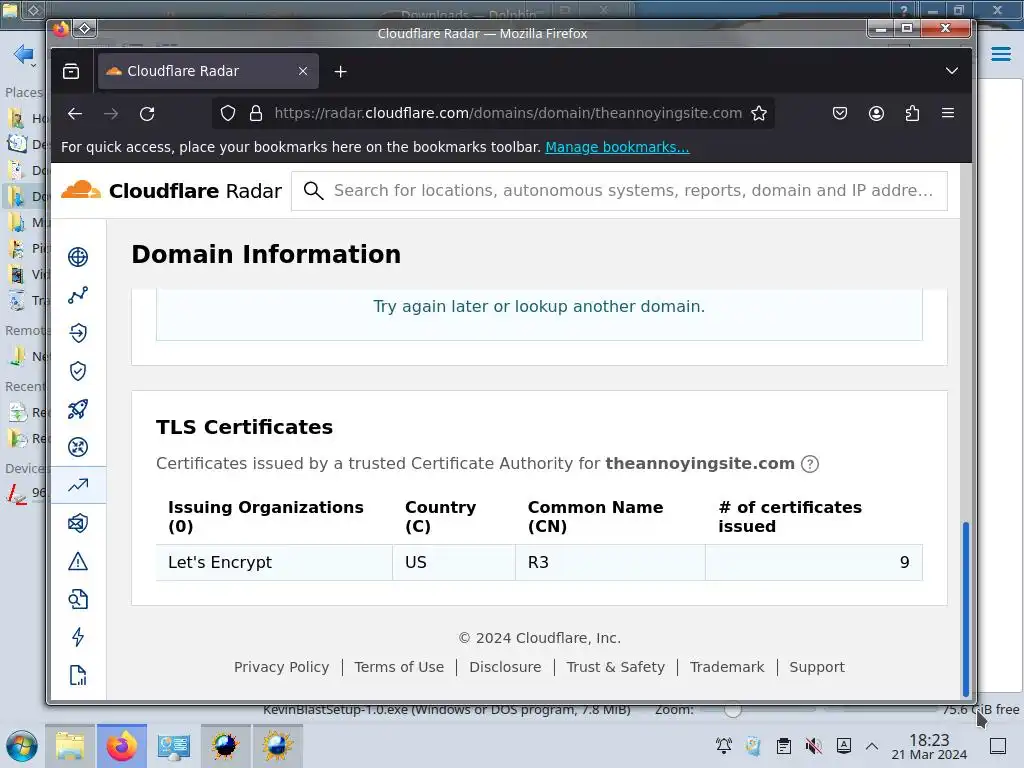Open the Trademark footer link
Image resolution: width=1024 pixels, height=768 pixels.
727,667
